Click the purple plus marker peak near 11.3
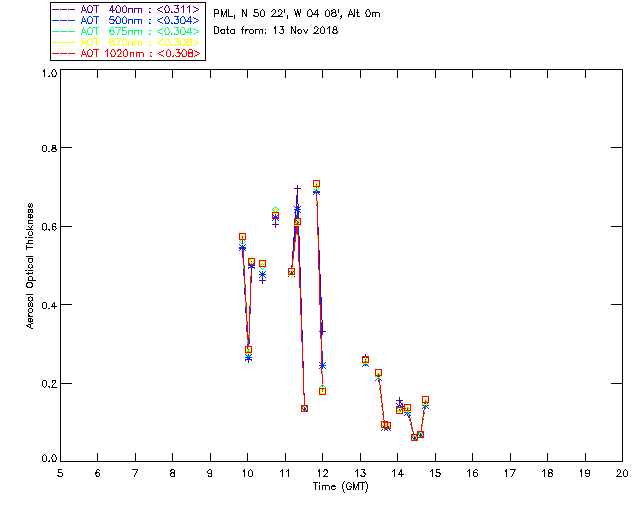Viewport: 640px width, 512px height. coord(297,189)
